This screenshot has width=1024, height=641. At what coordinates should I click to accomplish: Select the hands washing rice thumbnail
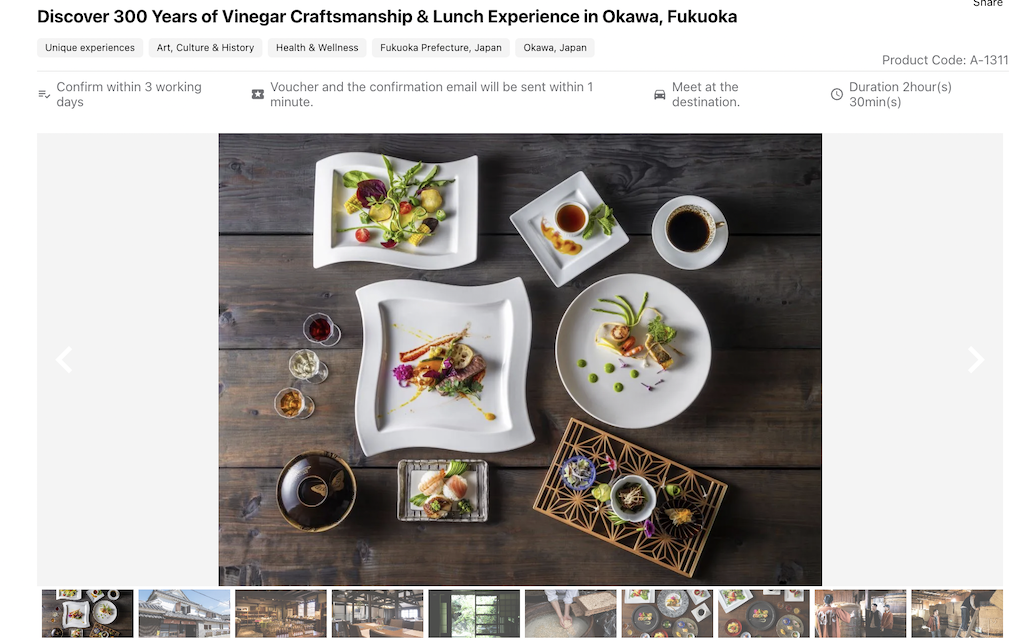(x=571, y=614)
